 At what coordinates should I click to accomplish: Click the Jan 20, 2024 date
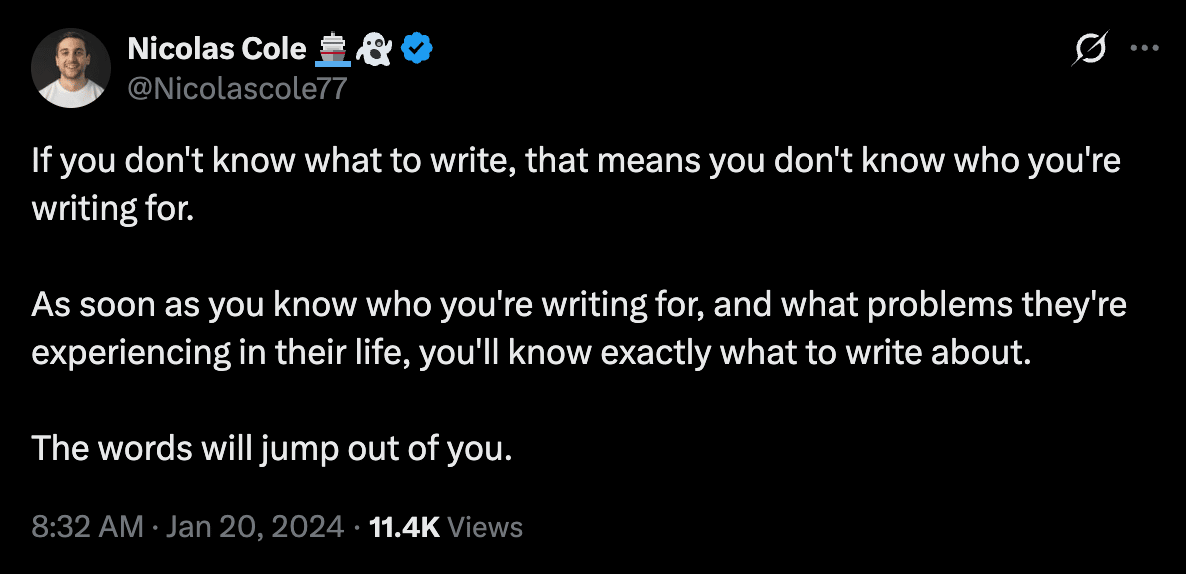254,527
